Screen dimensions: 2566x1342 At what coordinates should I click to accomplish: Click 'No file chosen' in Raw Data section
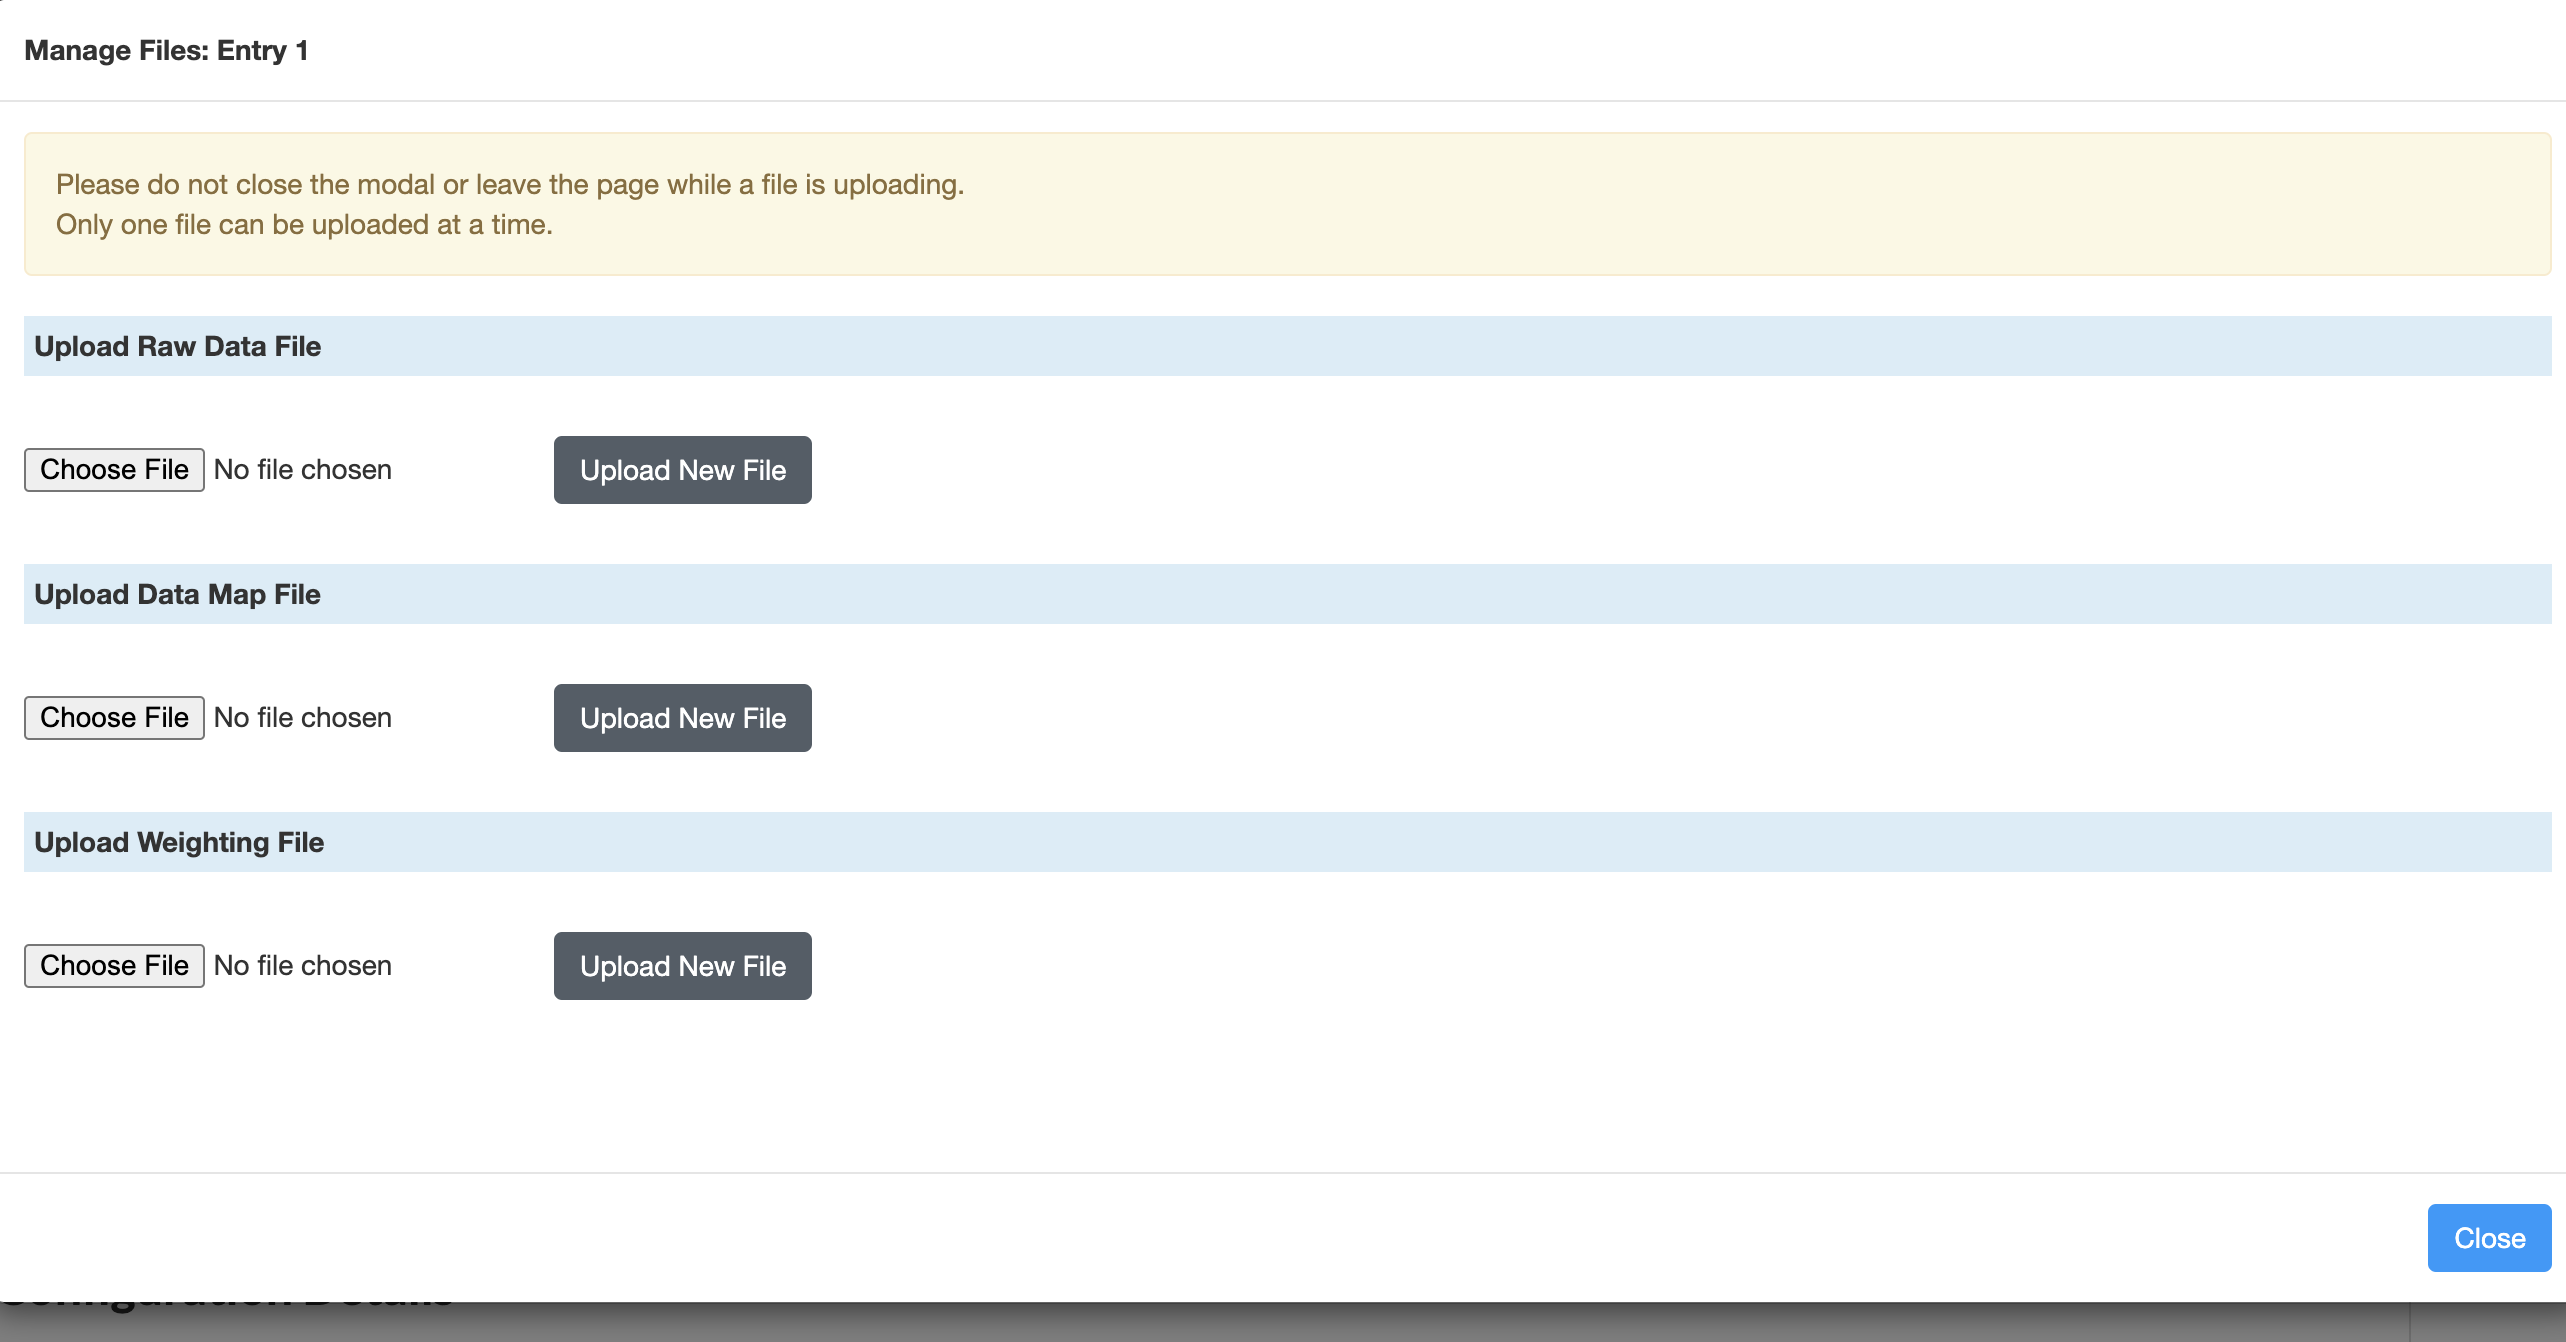[302, 470]
